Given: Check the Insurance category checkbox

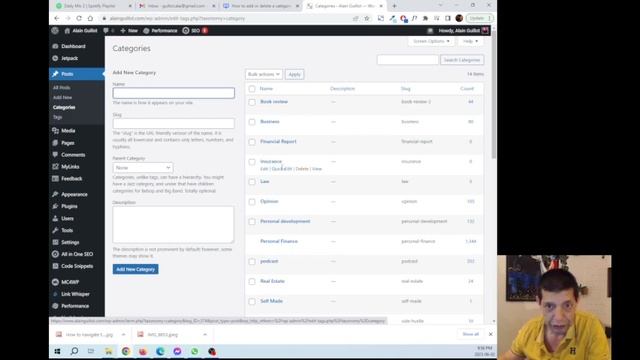Looking at the screenshot, I should [252, 162].
